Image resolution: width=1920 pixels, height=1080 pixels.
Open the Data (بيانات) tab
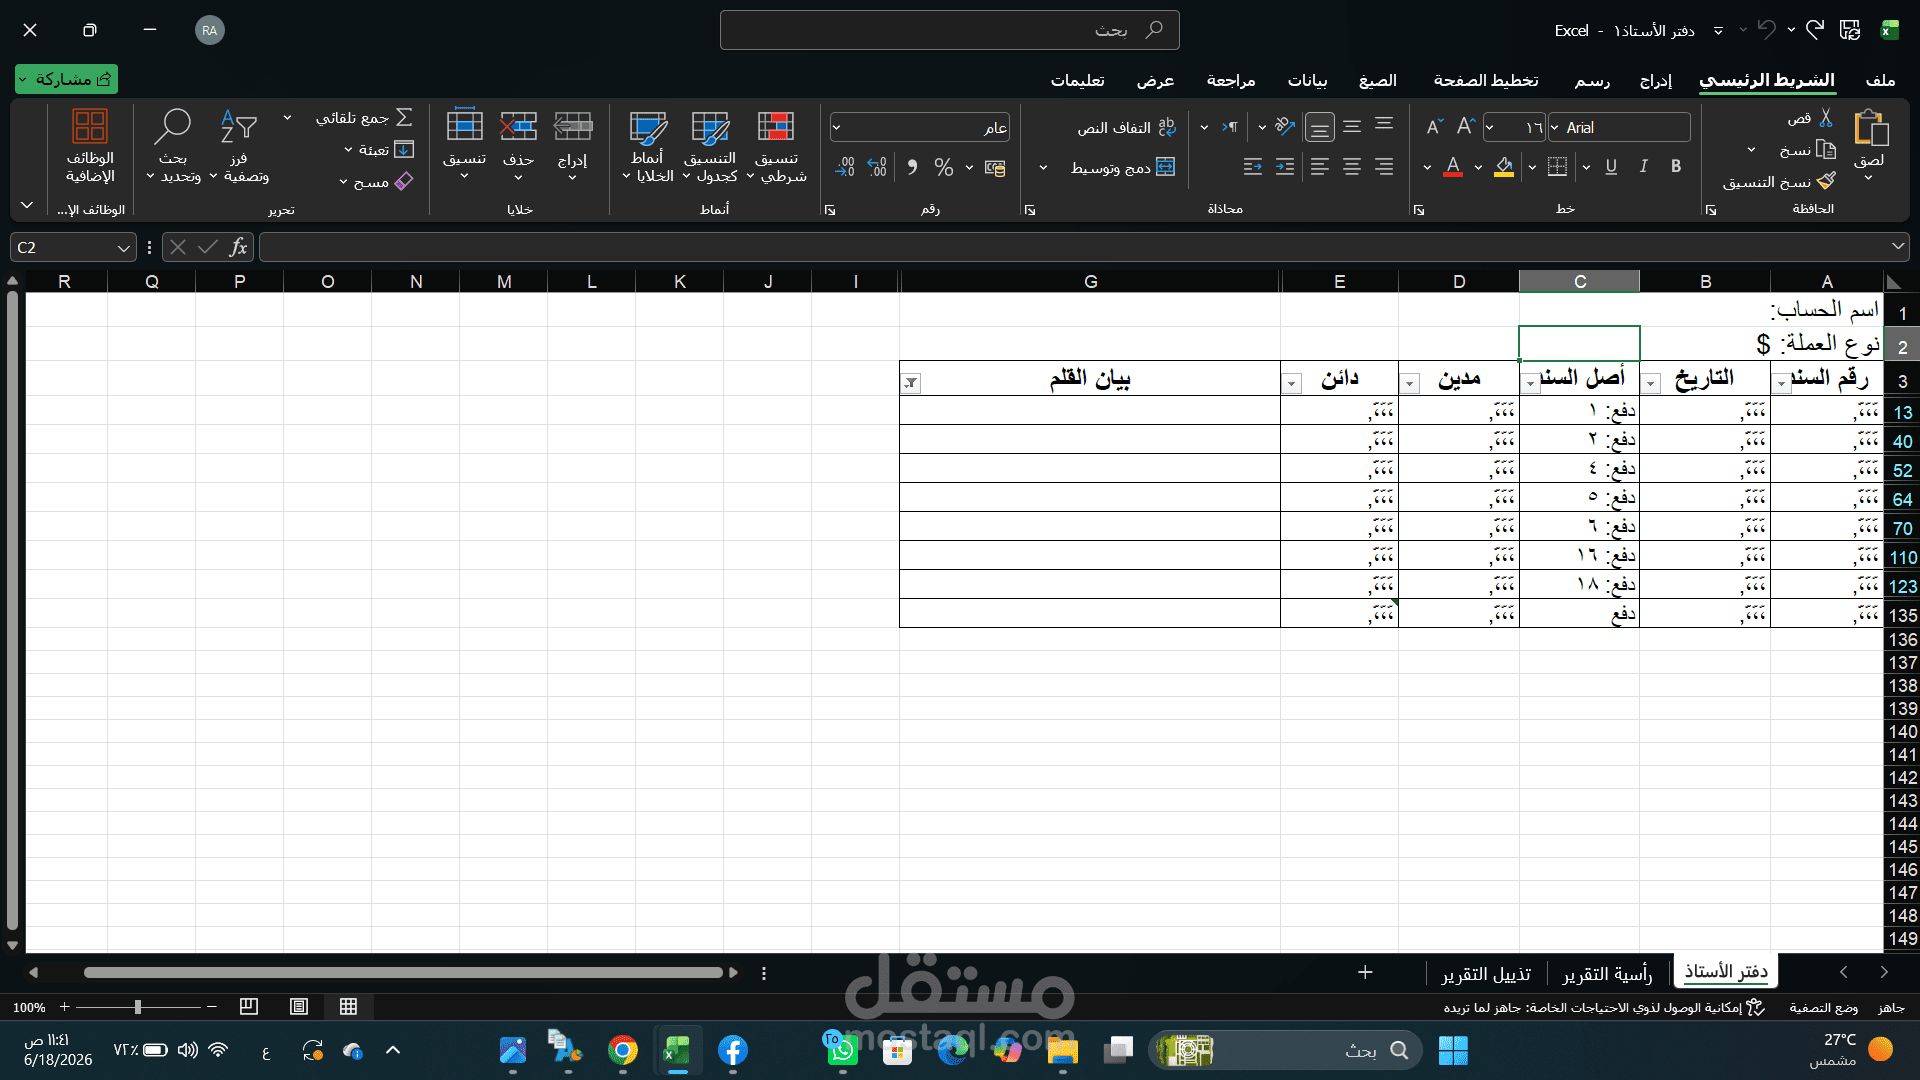click(1307, 80)
